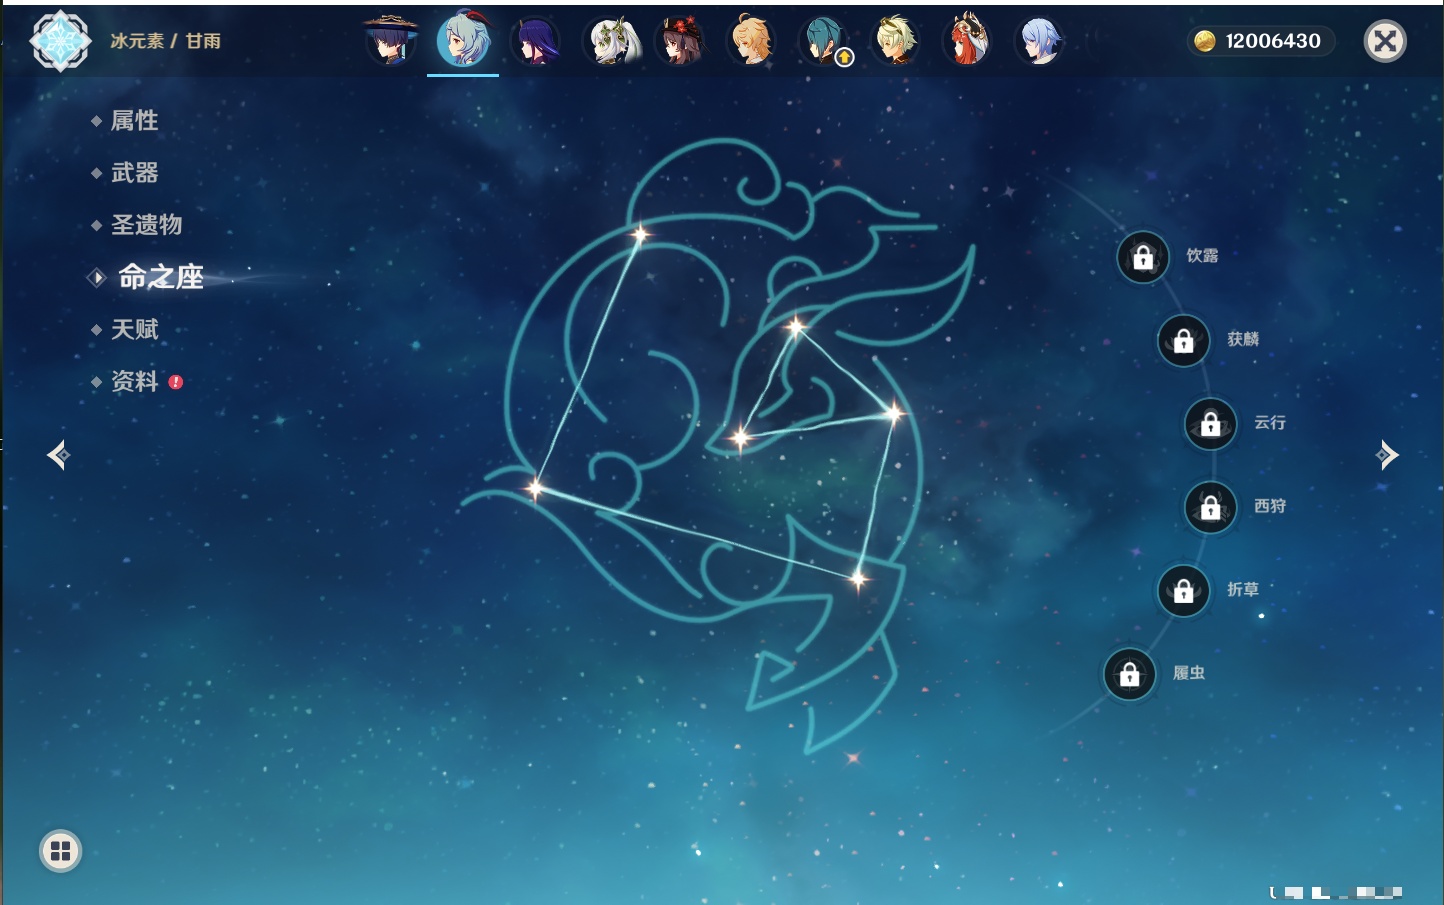This screenshot has width=1444, height=905.
Task: Select the locked 履虫 constellation node
Action: click(x=1130, y=675)
